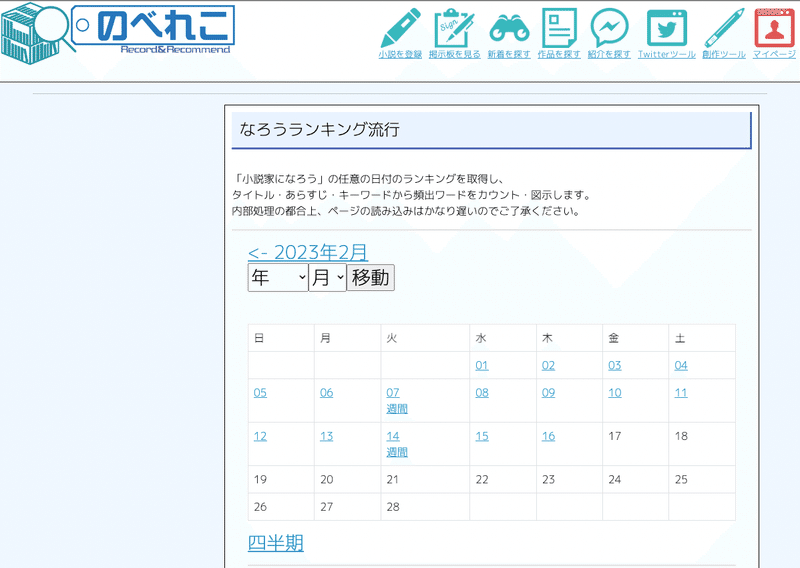Open the ranking for date 08
Image resolution: width=800 pixels, height=568 pixels.
(482, 392)
